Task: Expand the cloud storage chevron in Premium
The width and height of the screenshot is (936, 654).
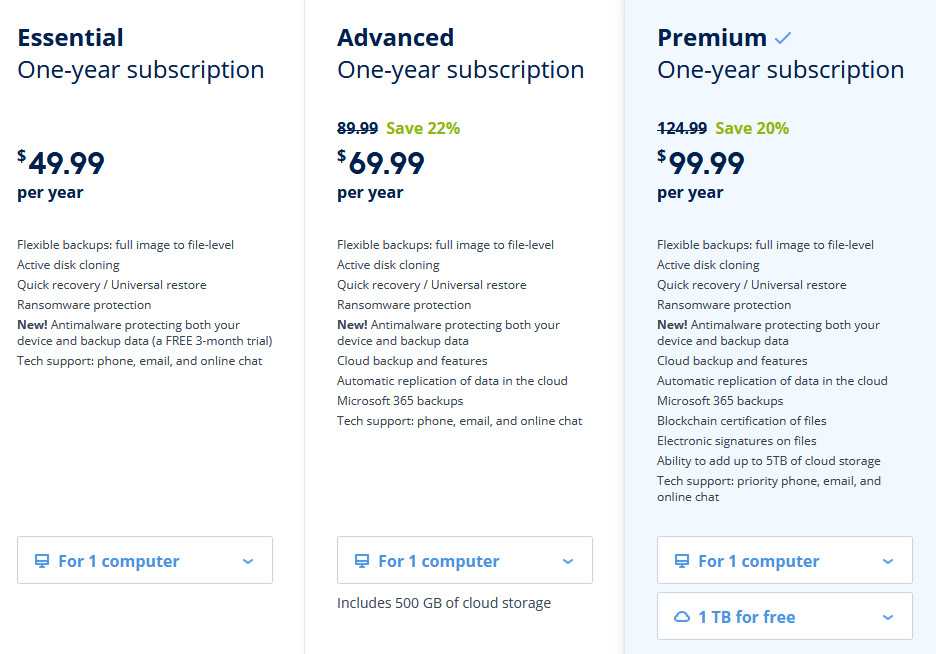Action: (x=888, y=617)
